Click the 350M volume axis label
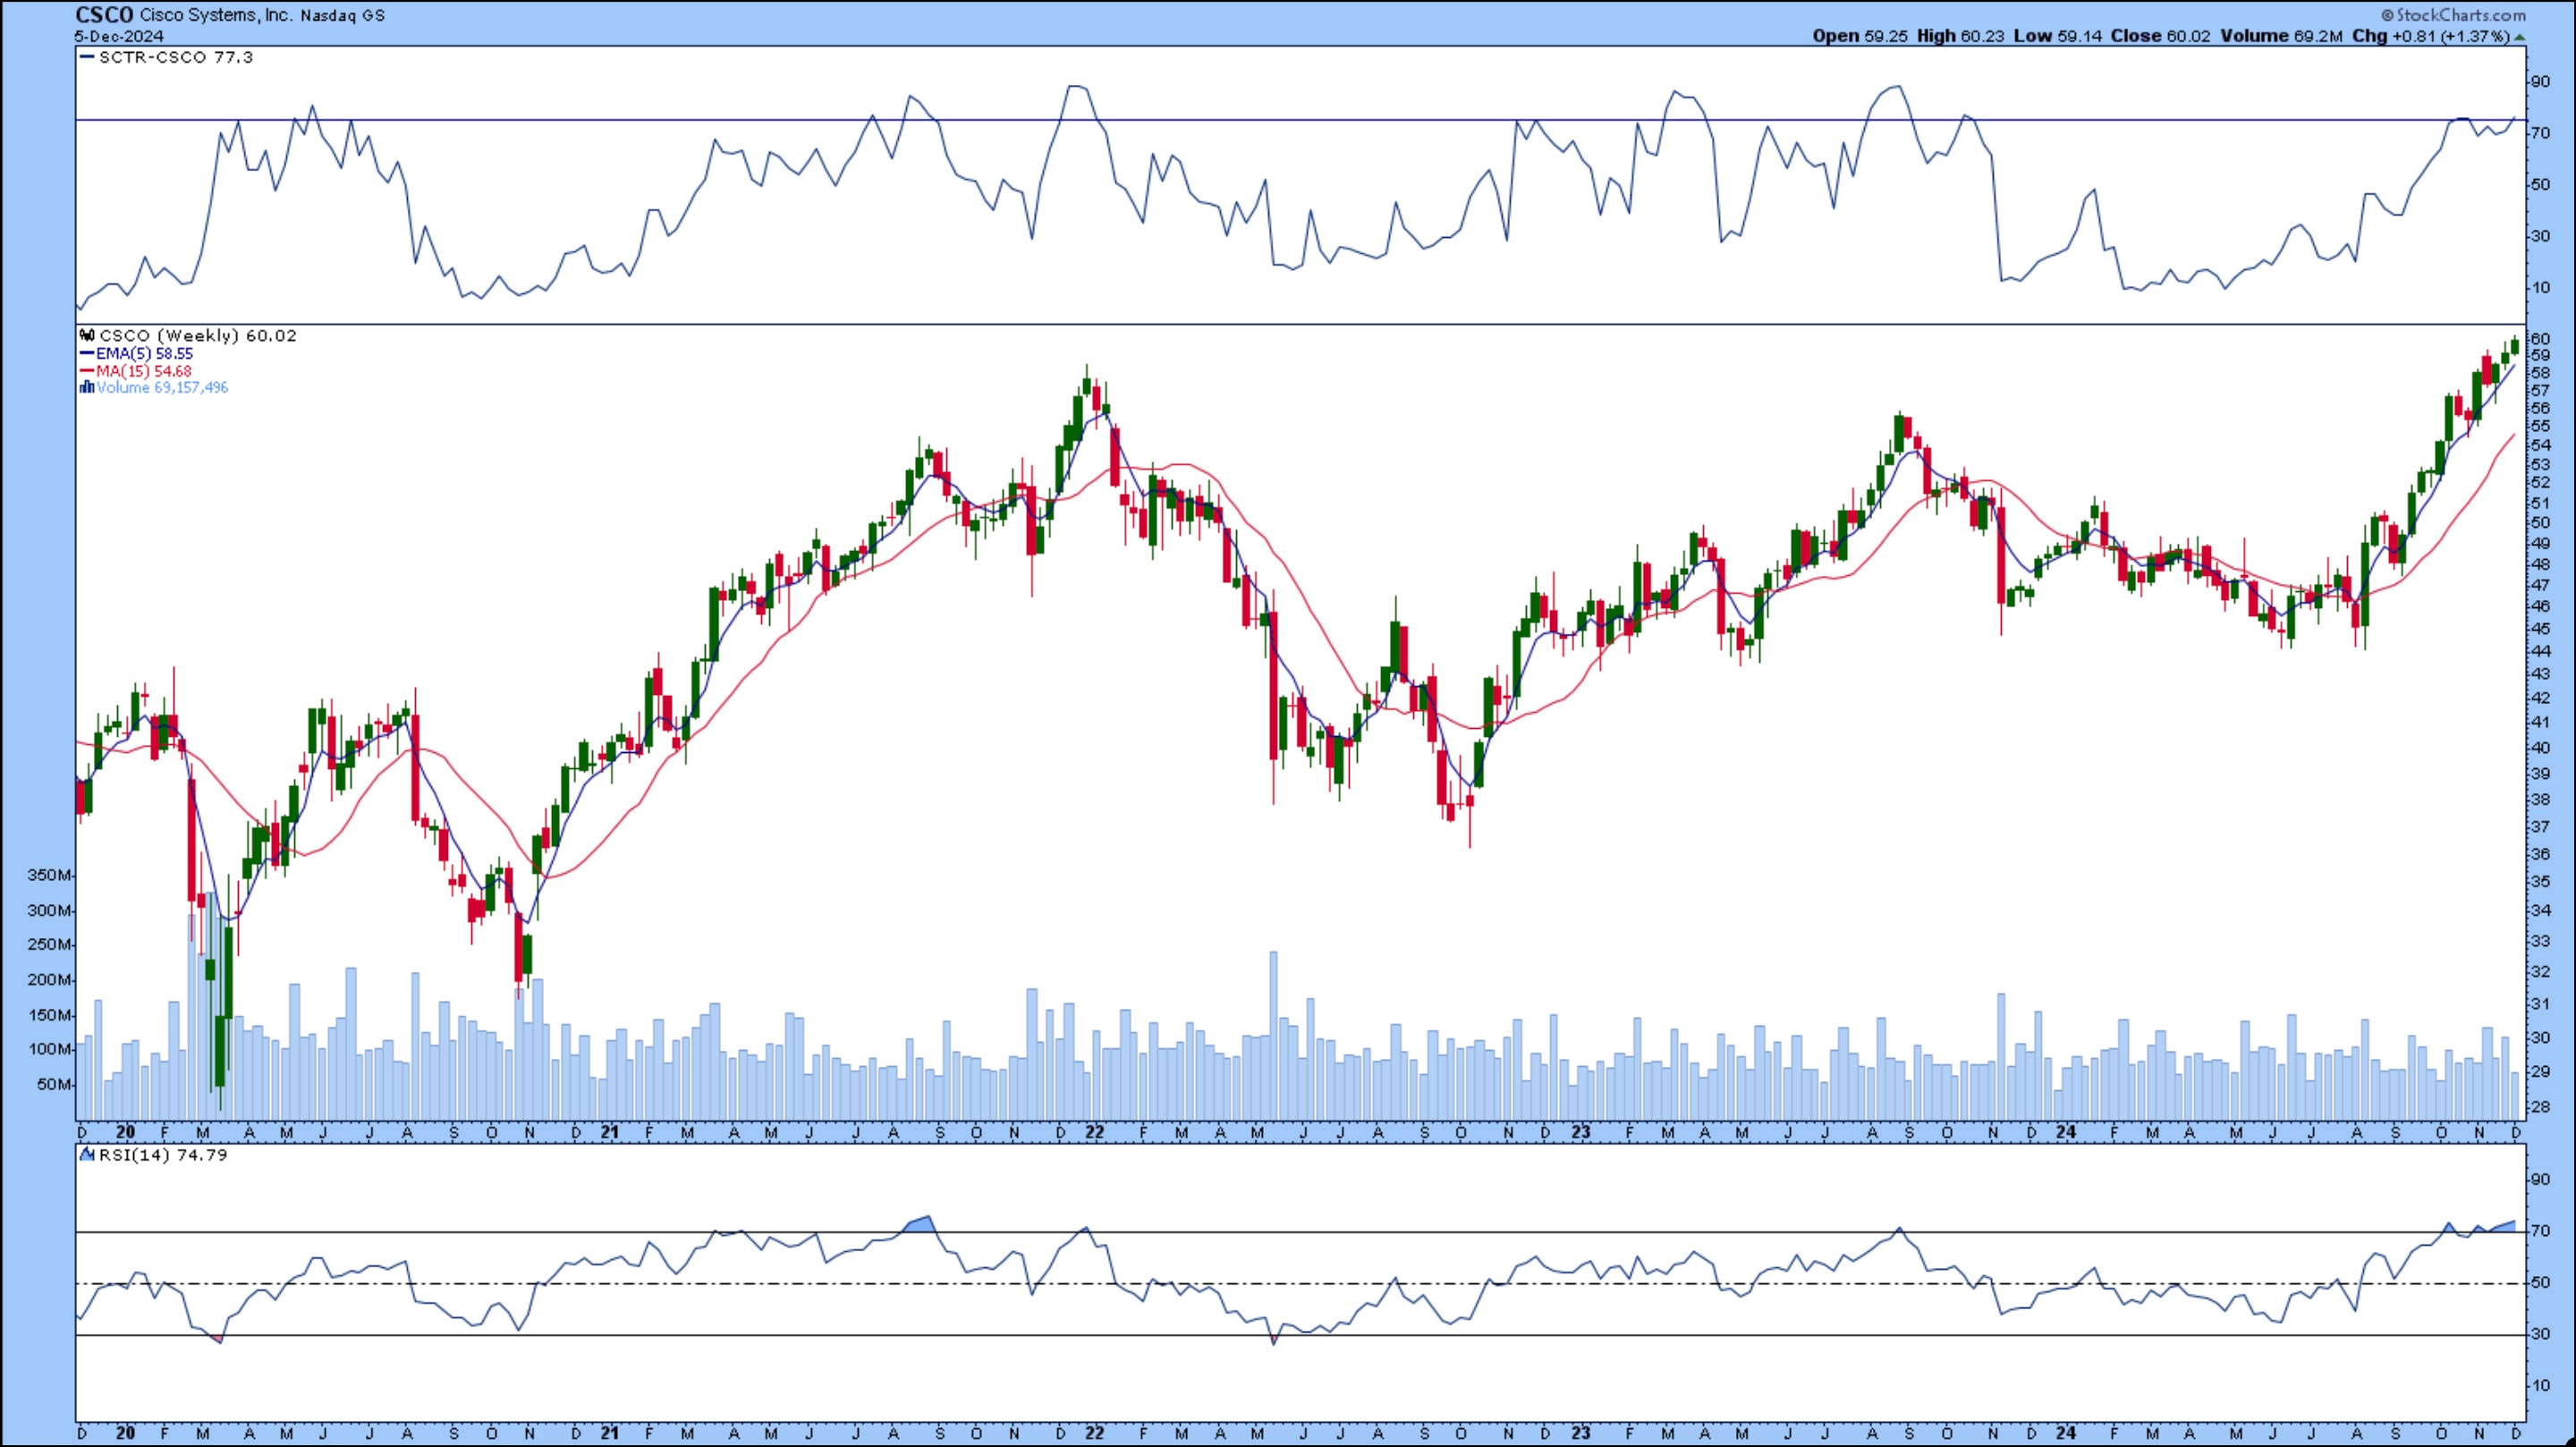Image resolution: width=2576 pixels, height=1447 pixels. click(49, 875)
